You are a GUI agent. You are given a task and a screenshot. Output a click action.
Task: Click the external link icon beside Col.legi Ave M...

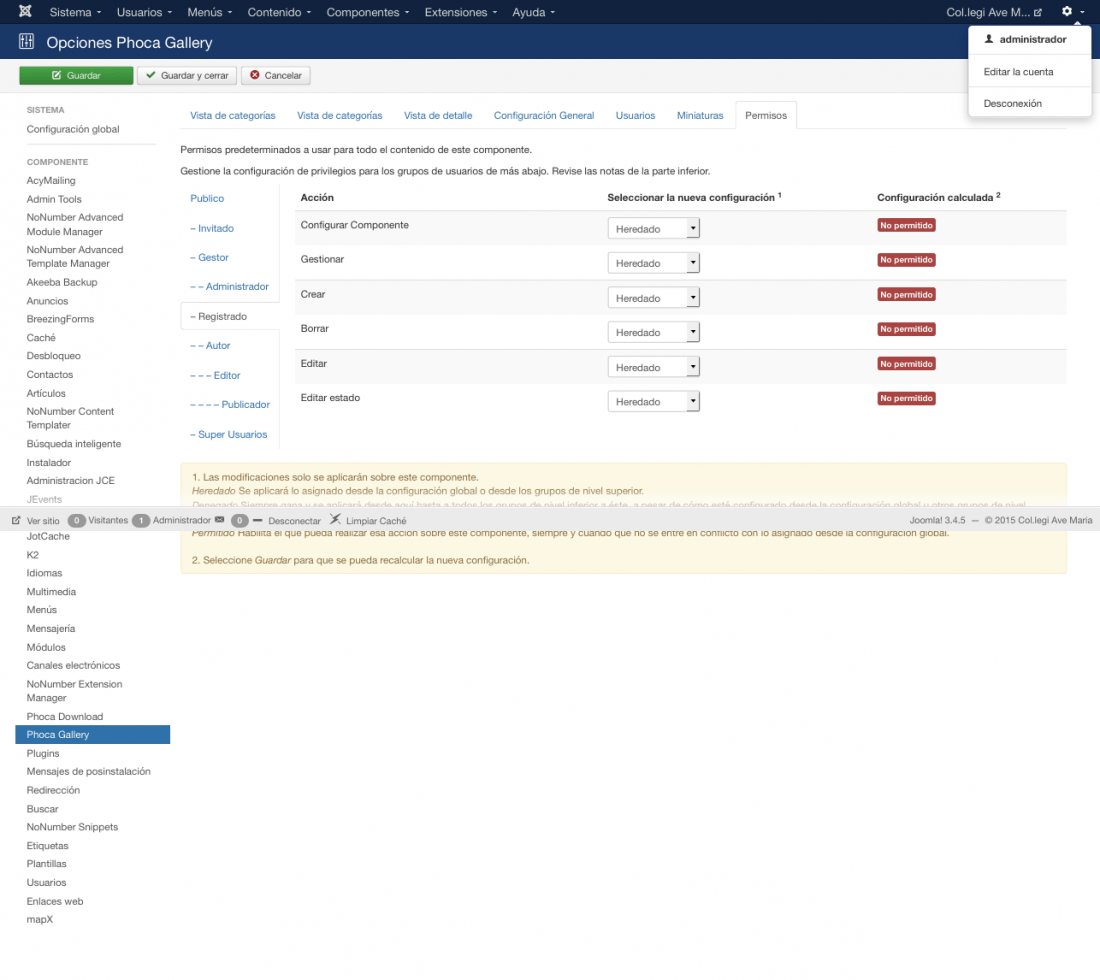(x=1038, y=13)
